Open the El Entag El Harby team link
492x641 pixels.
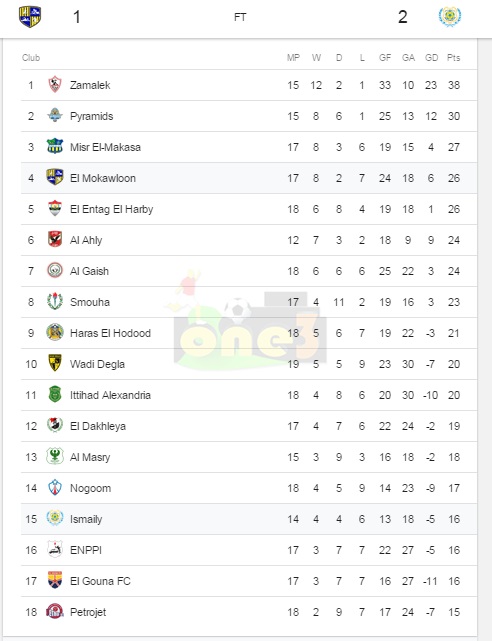pyautogui.click(x=111, y=209)
